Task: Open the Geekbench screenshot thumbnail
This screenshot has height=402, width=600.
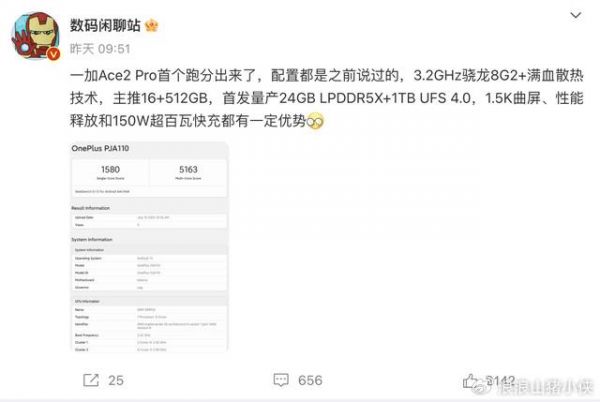Action: pyautogui.click(x=149, y=247)
